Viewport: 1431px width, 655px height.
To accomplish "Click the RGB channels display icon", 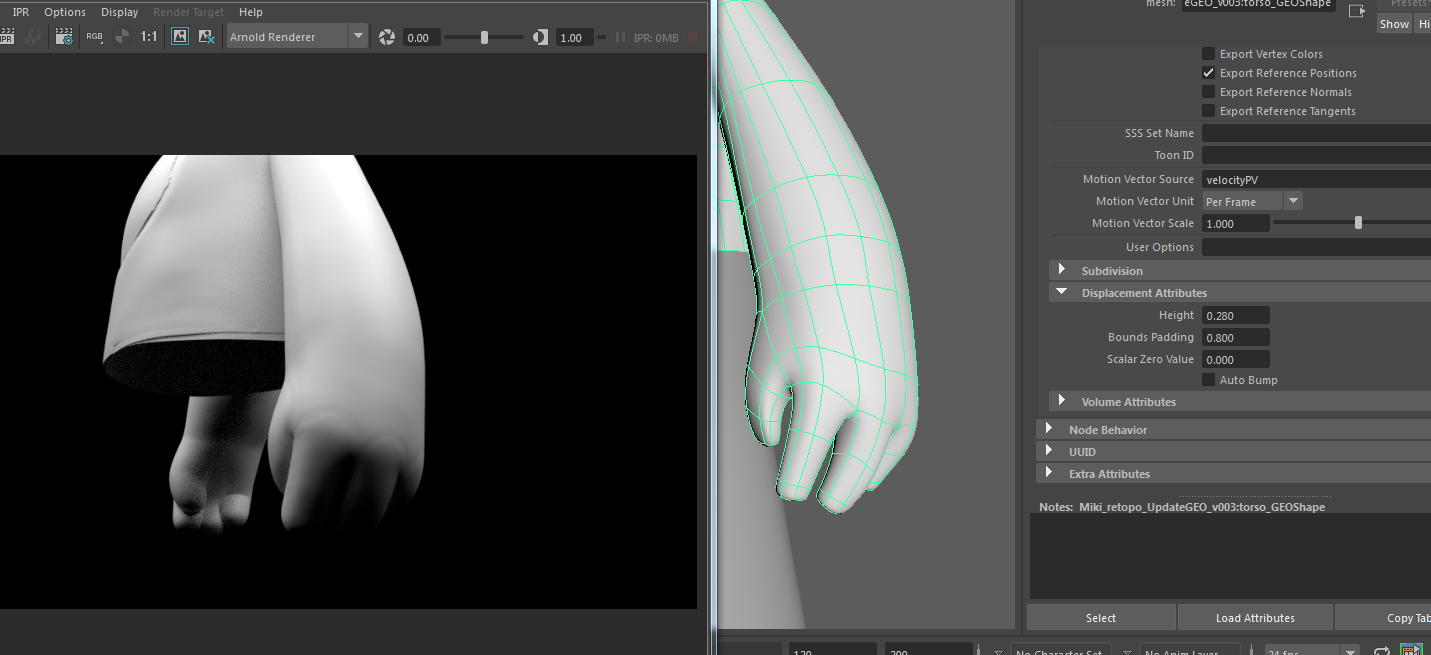I will coord(94,37).
